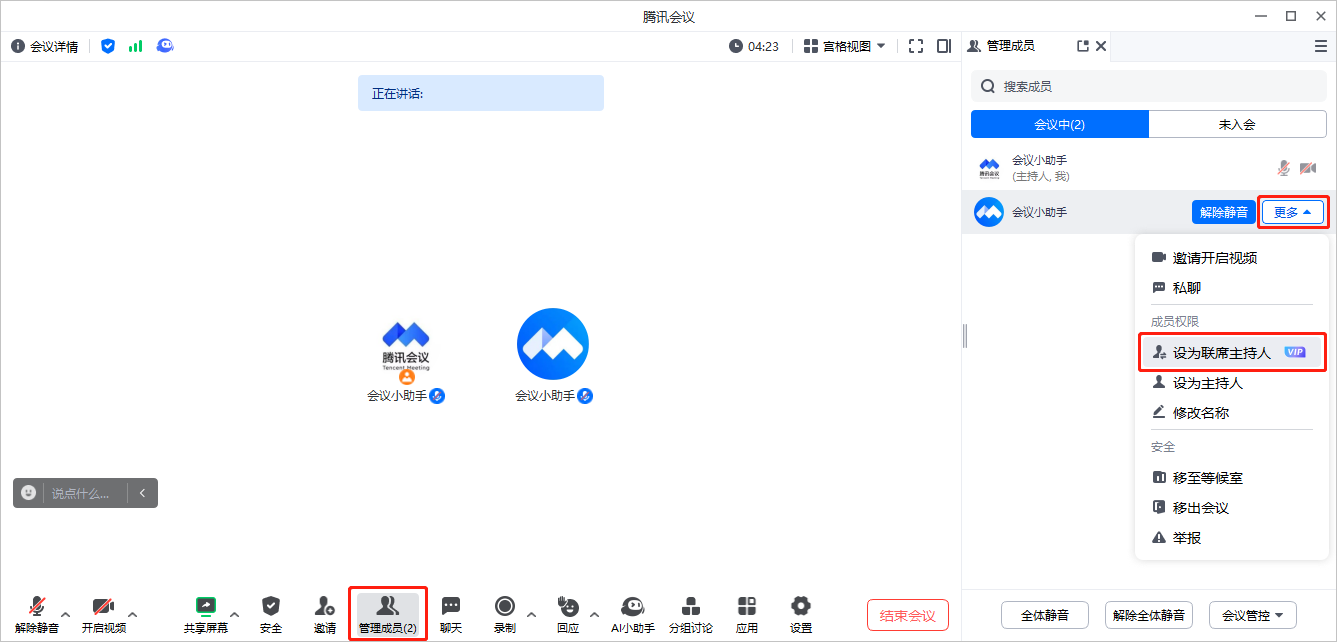Choose 举报 from the member menu
The width and height of the screenshot is (1337, 642).
point(1232,538)
